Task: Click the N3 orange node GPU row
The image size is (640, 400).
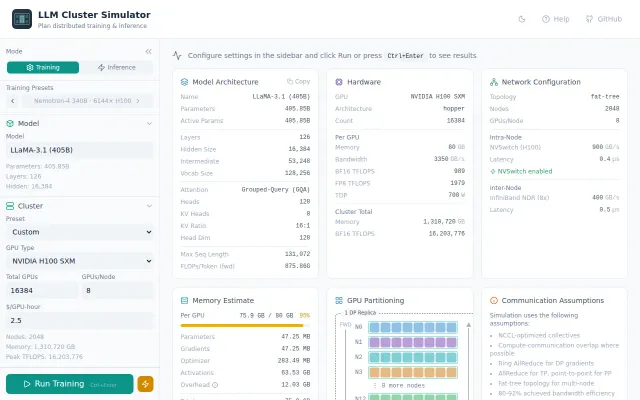Action: pos(413,372)
